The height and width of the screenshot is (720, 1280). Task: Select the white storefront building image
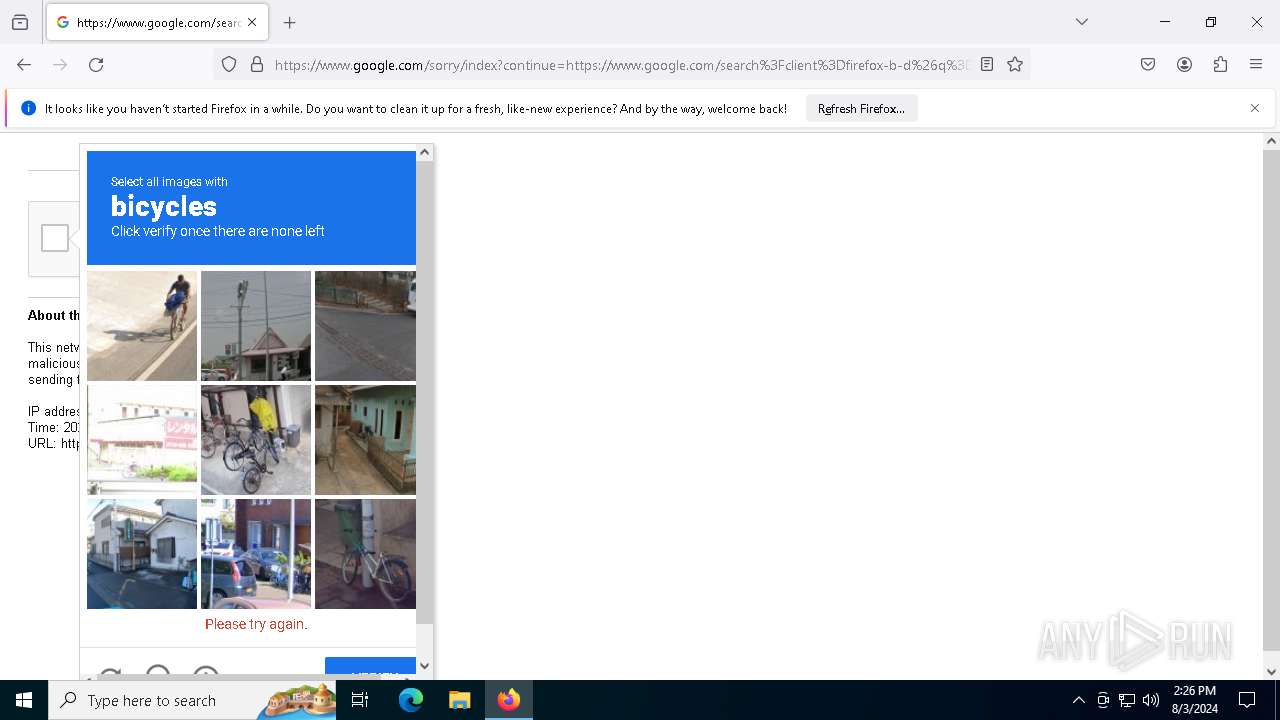tap(142, 440)
